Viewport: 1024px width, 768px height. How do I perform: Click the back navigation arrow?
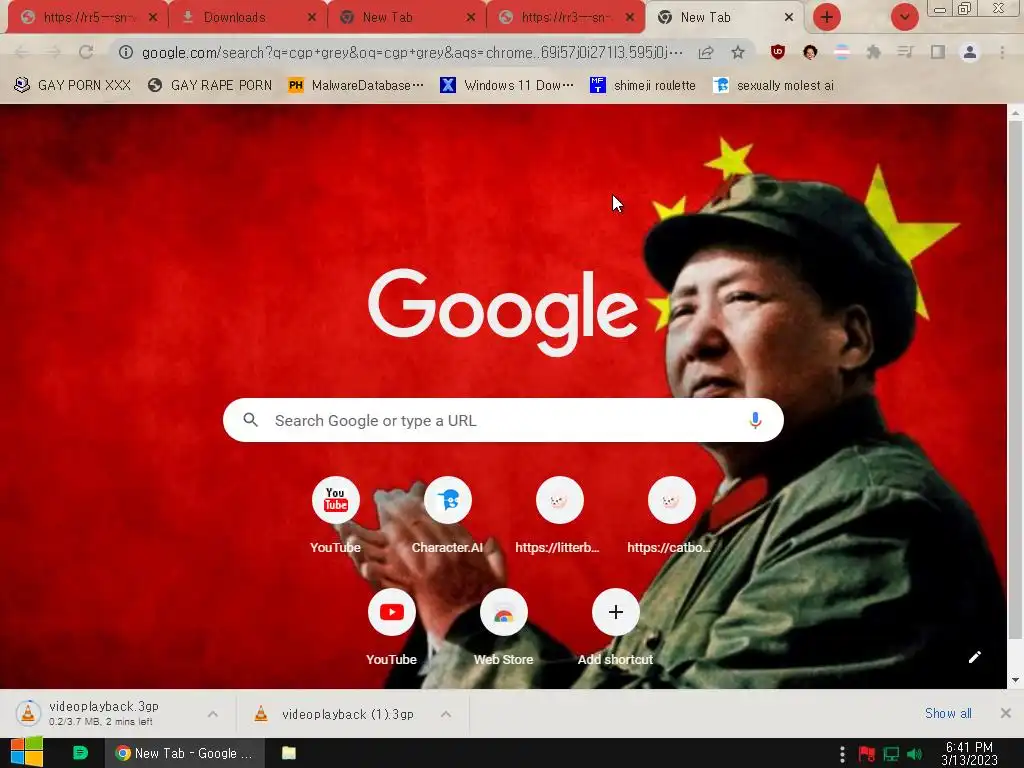coord(22,52)
